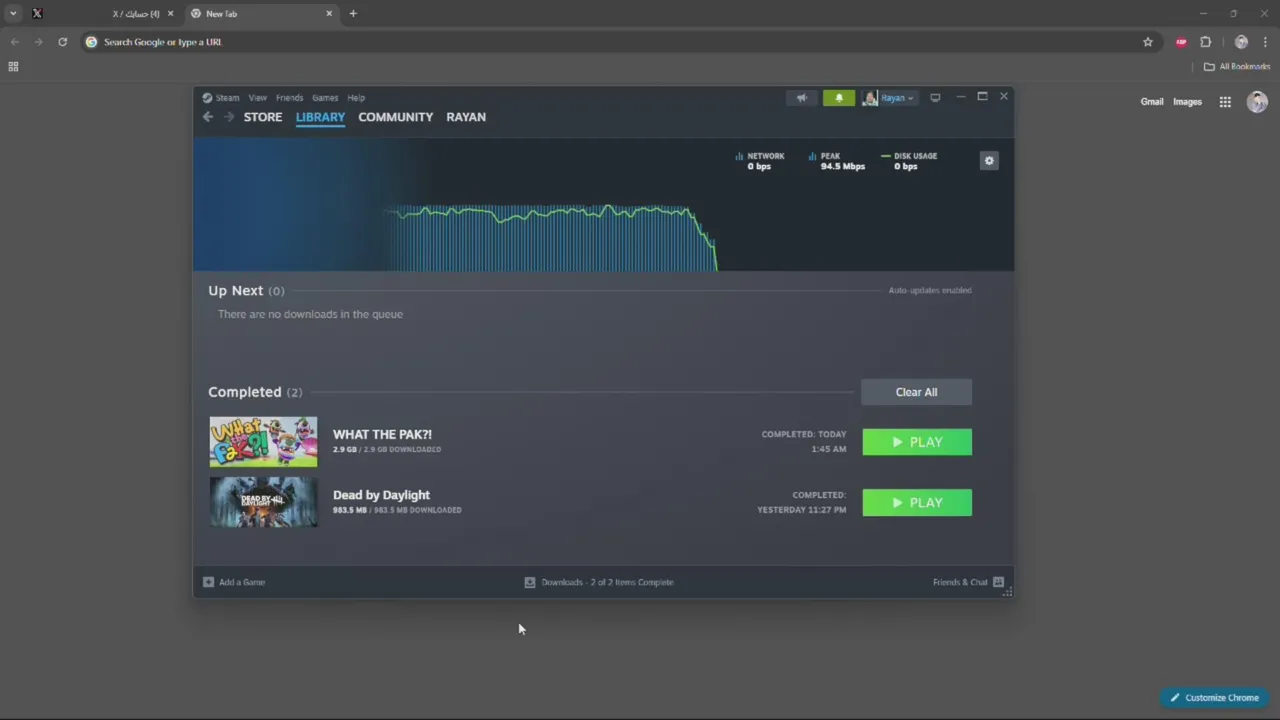Click the WHAT THE PAK?! game thumbnail
1280x720 pixels.
tap(263, 442)
